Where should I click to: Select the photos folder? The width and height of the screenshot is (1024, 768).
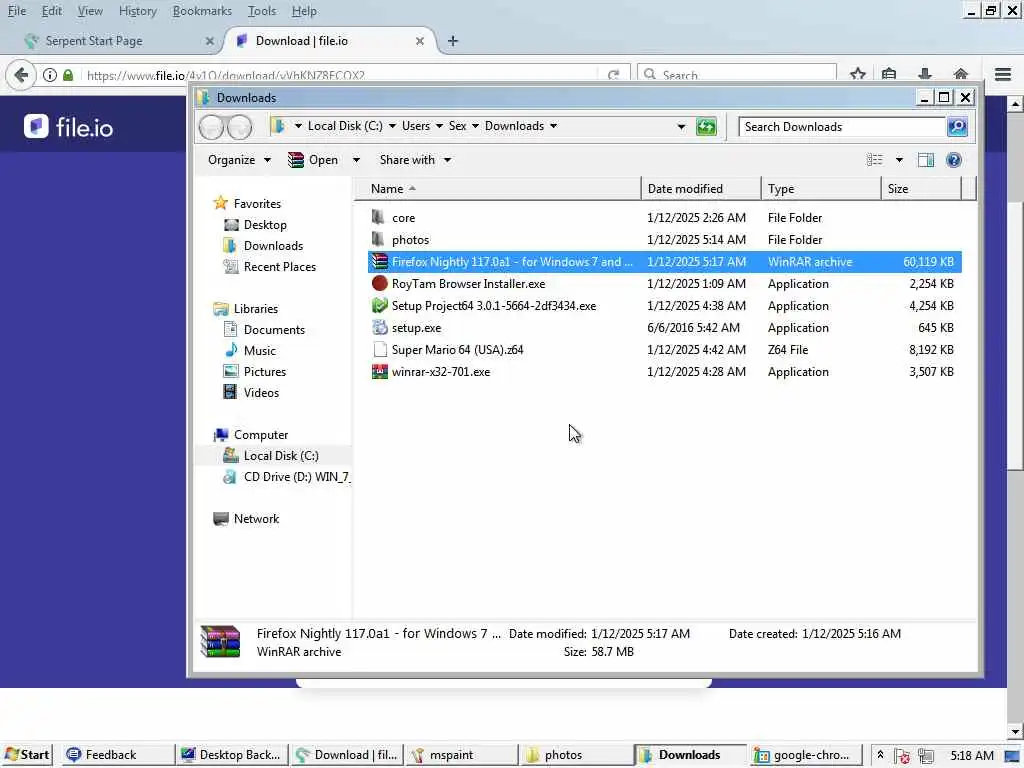[x=665, y=240]
